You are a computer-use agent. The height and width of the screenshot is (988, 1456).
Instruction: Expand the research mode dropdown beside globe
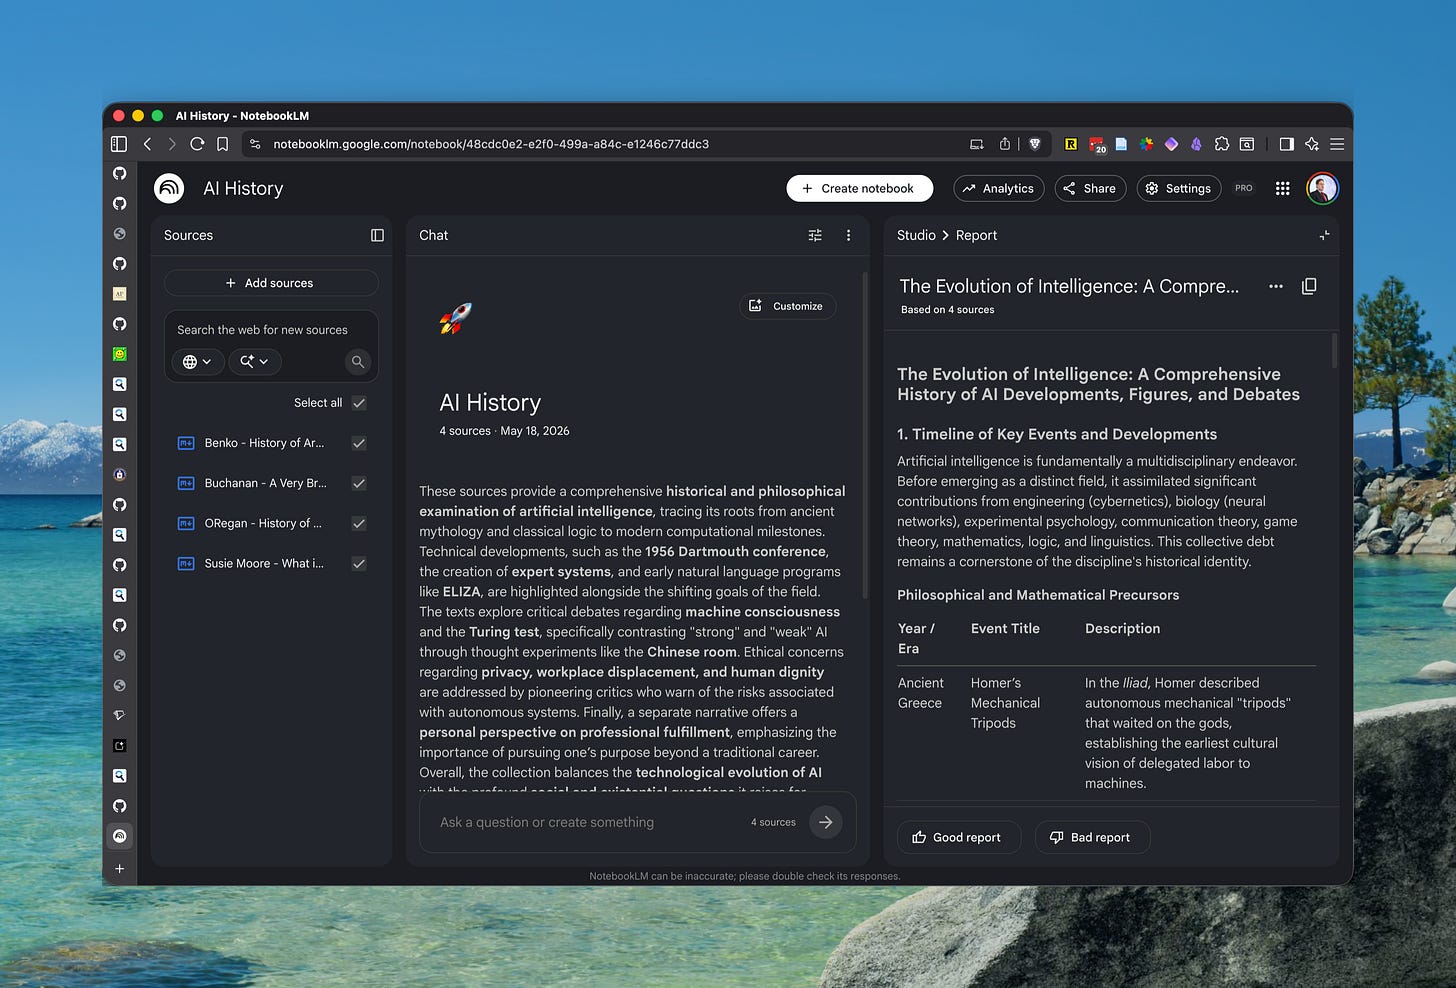[x=254, y=361]
